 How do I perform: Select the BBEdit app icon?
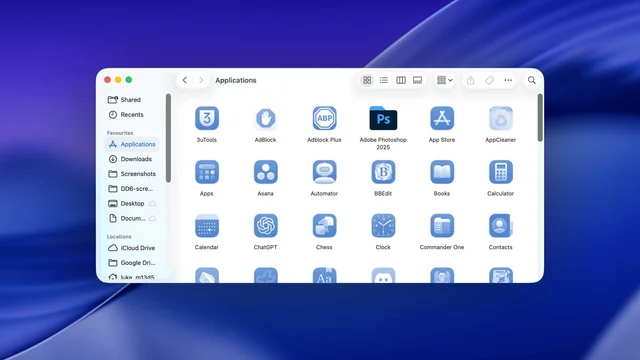[x=383, y=172]
